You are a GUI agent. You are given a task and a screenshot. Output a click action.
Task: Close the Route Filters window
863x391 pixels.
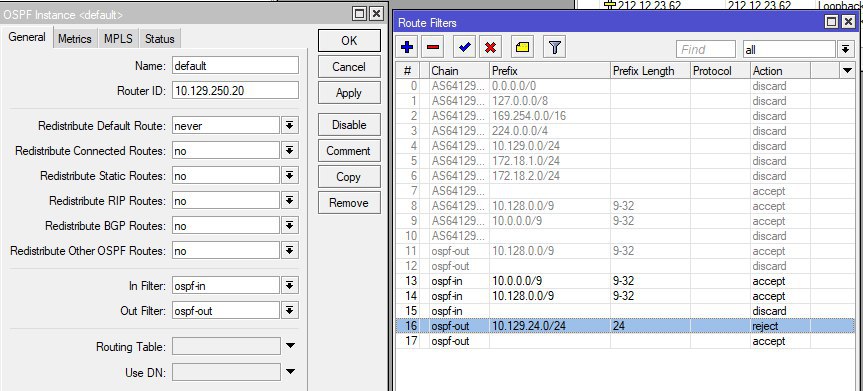(x=849, y=22)
